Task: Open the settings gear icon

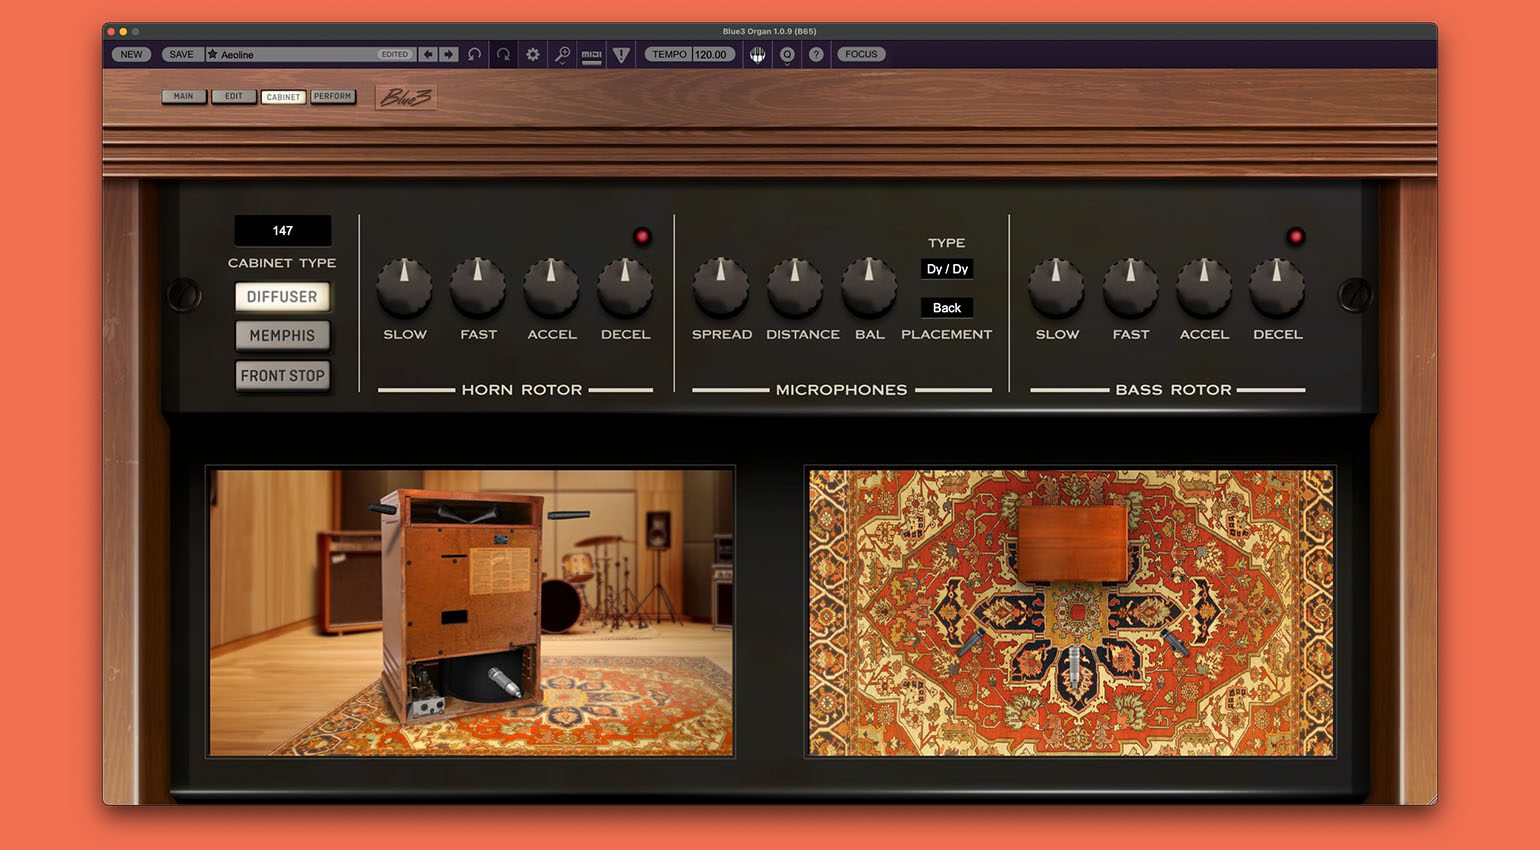Action: tap(533, 54)
